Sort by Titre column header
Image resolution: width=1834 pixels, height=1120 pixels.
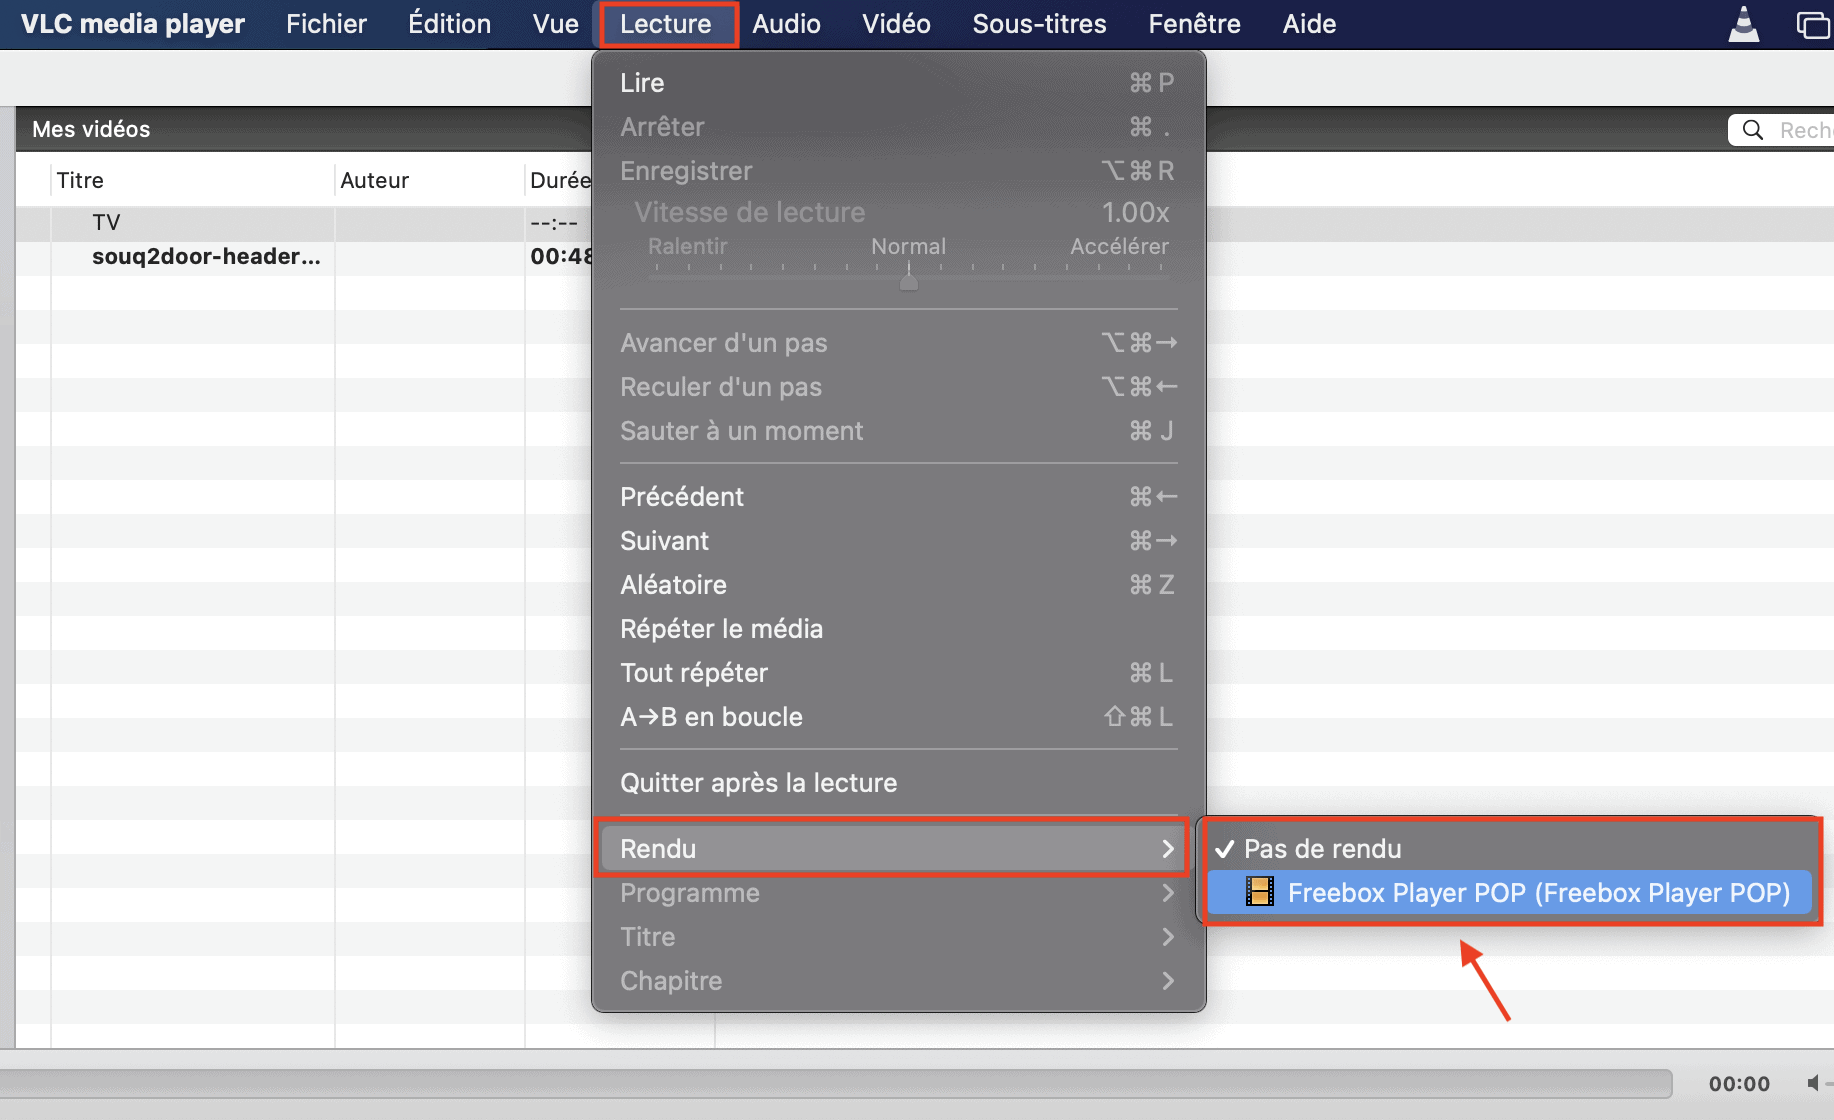click(x=192, y=181)
